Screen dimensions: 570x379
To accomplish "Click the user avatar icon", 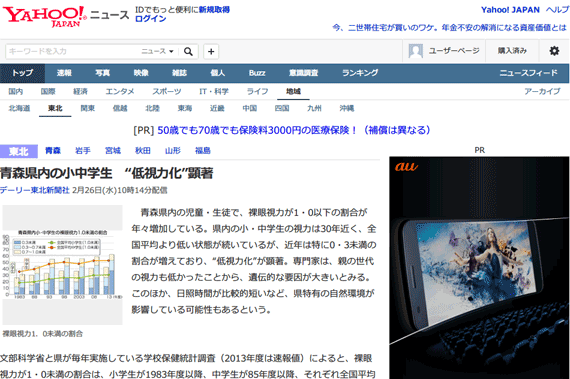I will click(416, 51).
